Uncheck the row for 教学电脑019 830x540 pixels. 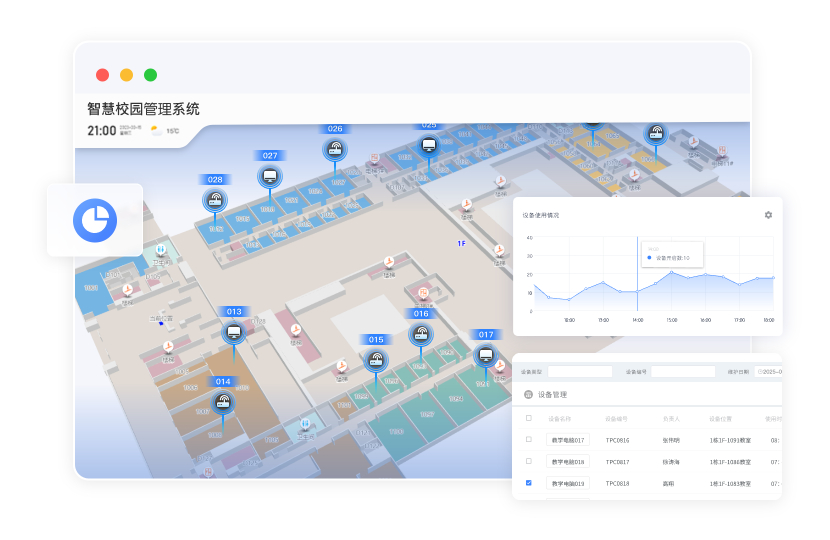click(x=528, y=483)
